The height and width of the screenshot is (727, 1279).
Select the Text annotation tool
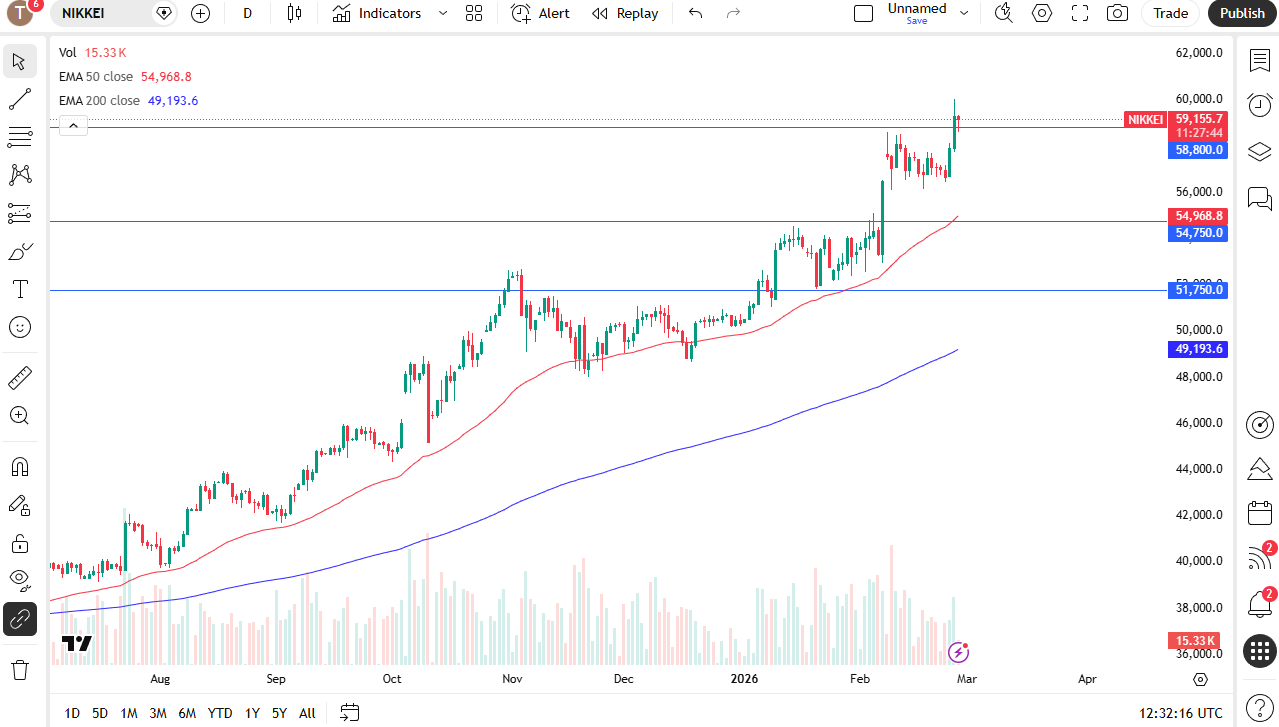[x=19, y=289]
